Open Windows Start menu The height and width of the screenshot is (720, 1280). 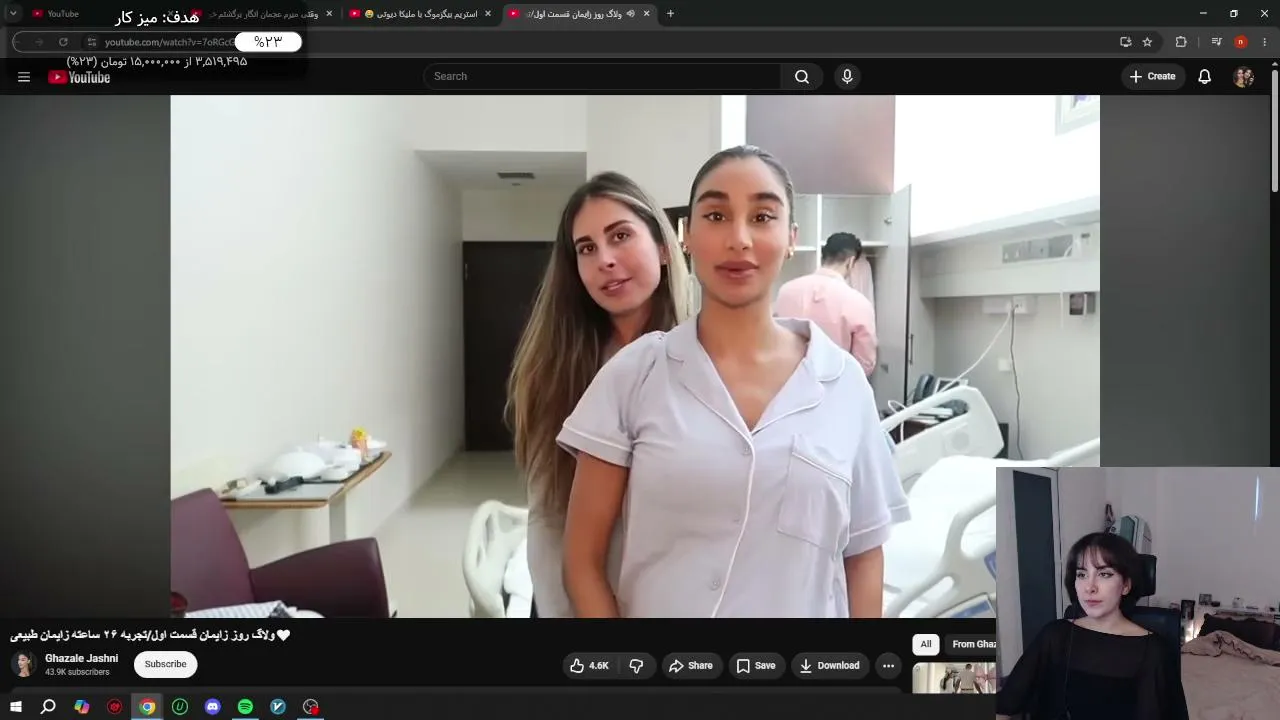point(16,707)
